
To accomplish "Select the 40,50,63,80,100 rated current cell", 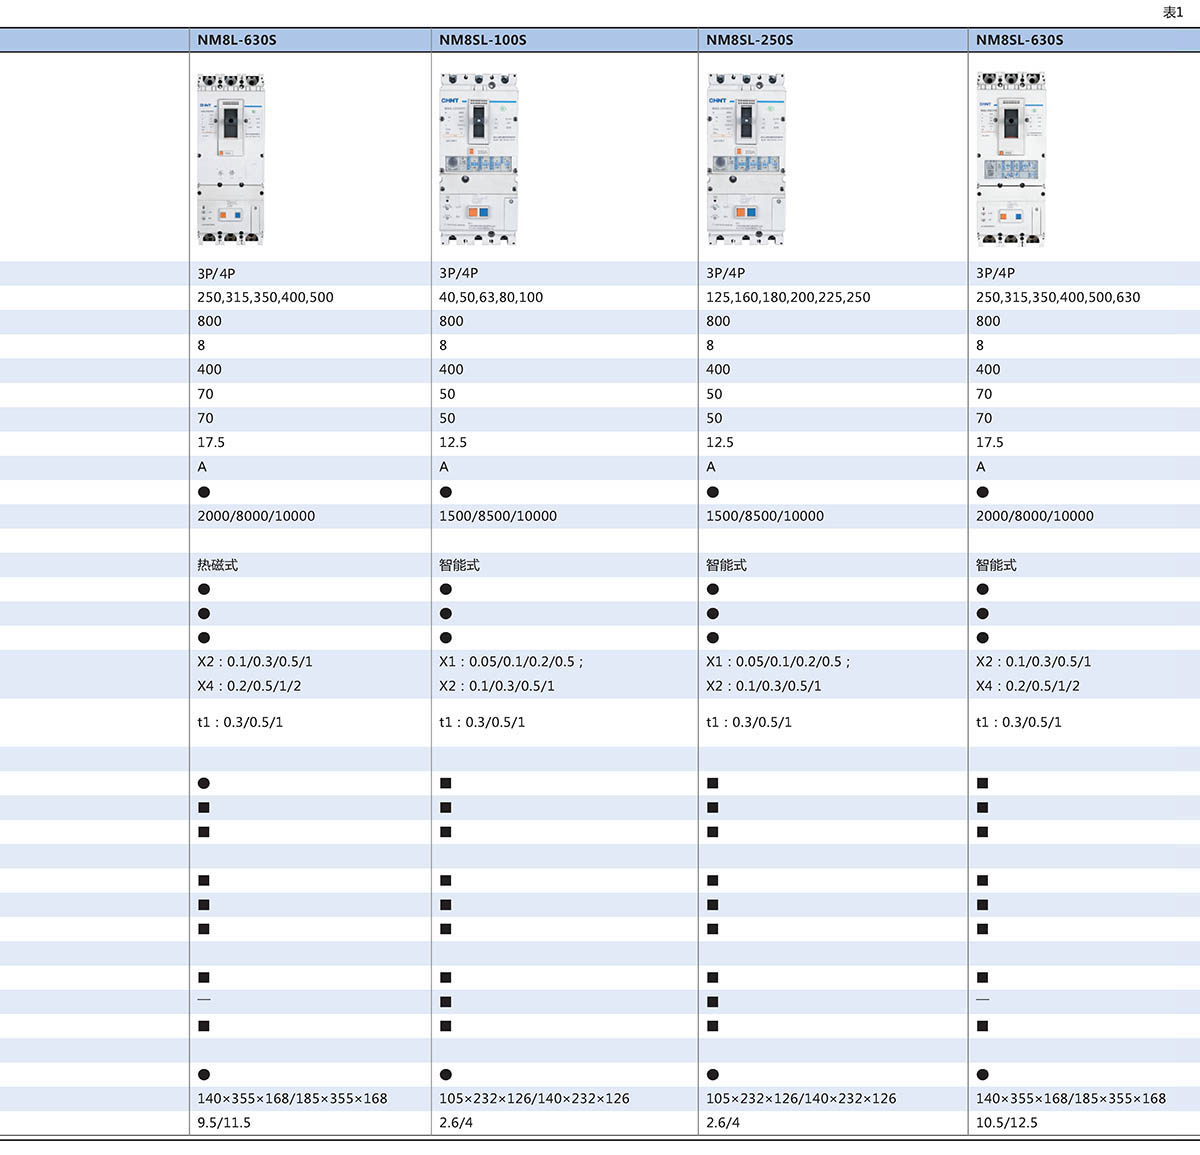I will pyautogui.click(x=491, y=297).
